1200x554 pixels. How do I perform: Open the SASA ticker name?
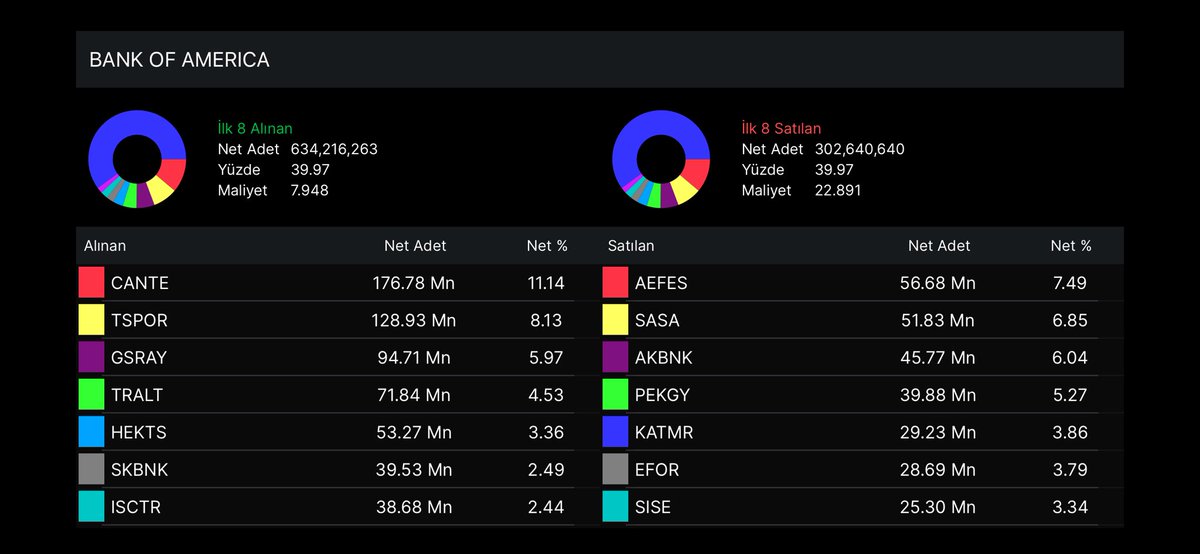pyautogui.click(x=657, y=320)
